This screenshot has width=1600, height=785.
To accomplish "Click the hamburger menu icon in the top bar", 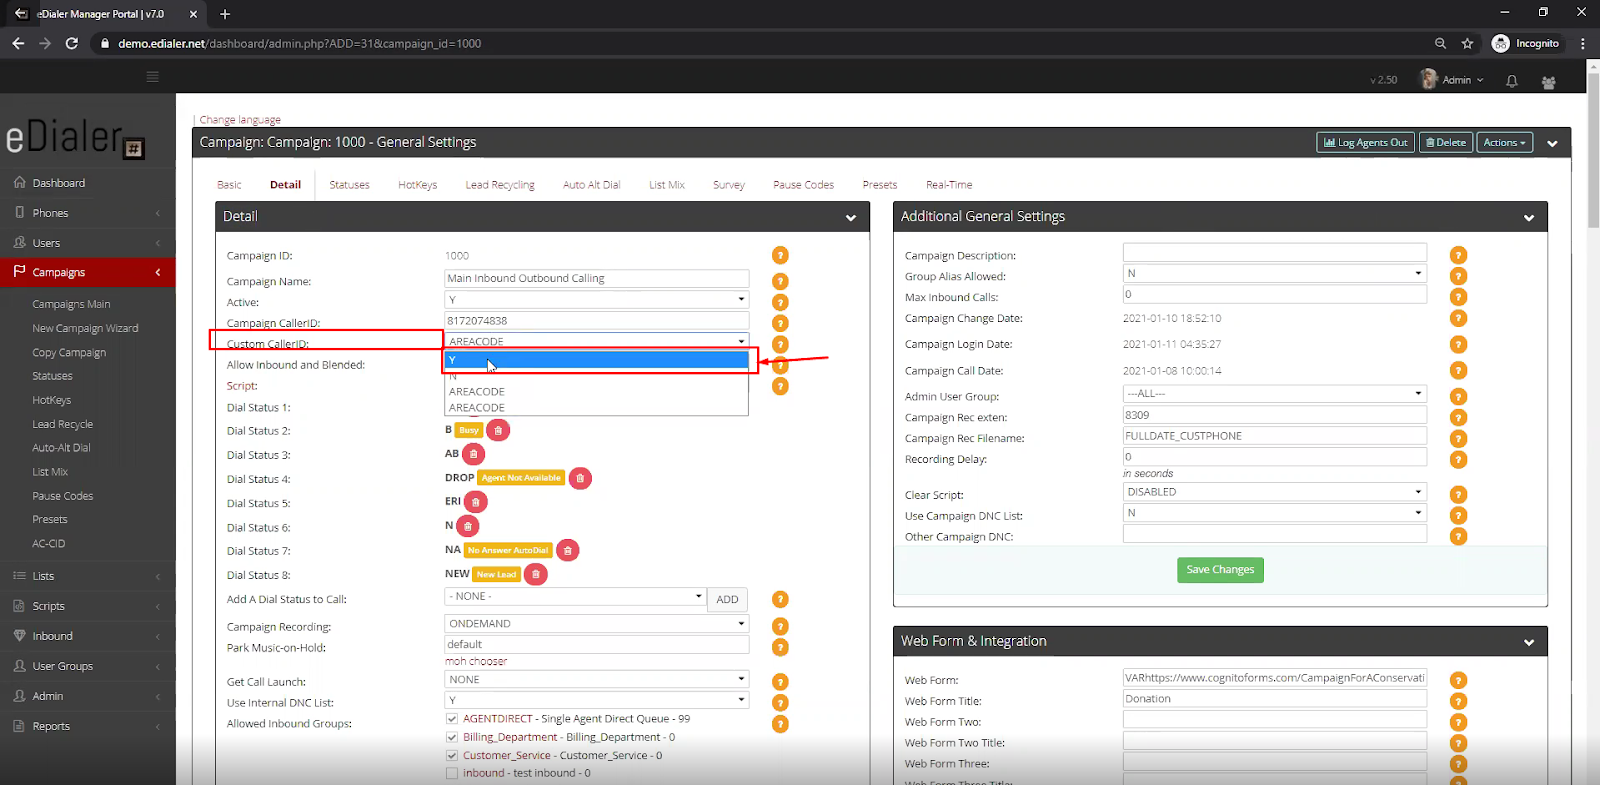I will pyautogui.click(x=152, y=77).
